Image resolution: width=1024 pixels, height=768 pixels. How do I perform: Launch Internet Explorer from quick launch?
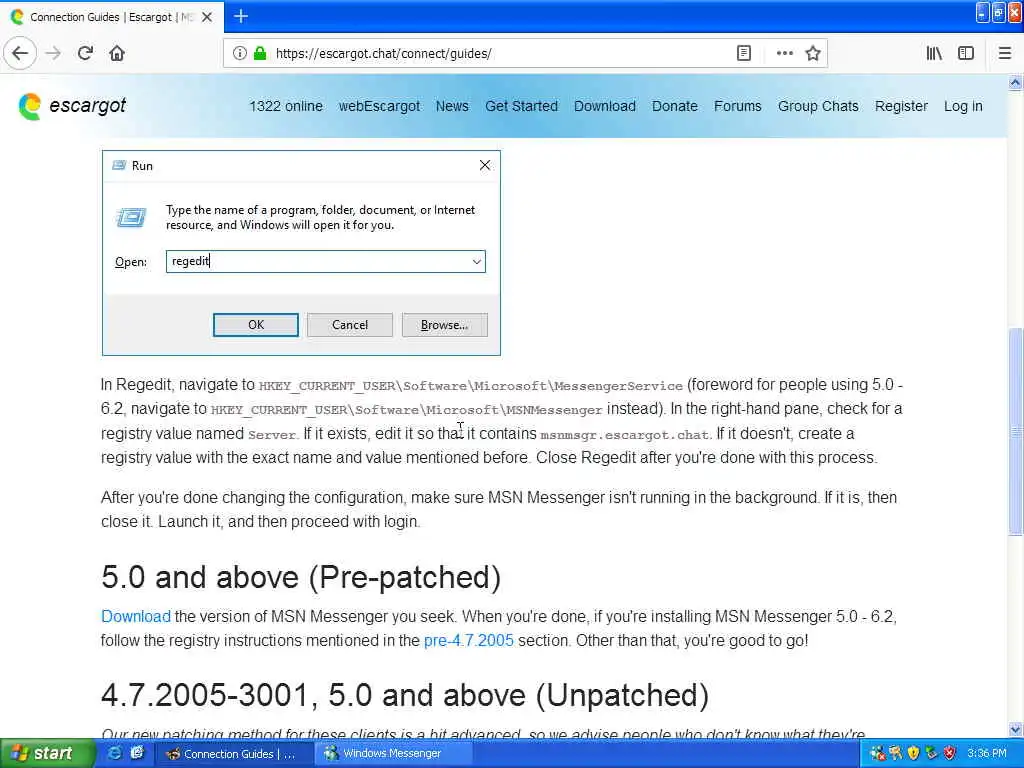114,753
